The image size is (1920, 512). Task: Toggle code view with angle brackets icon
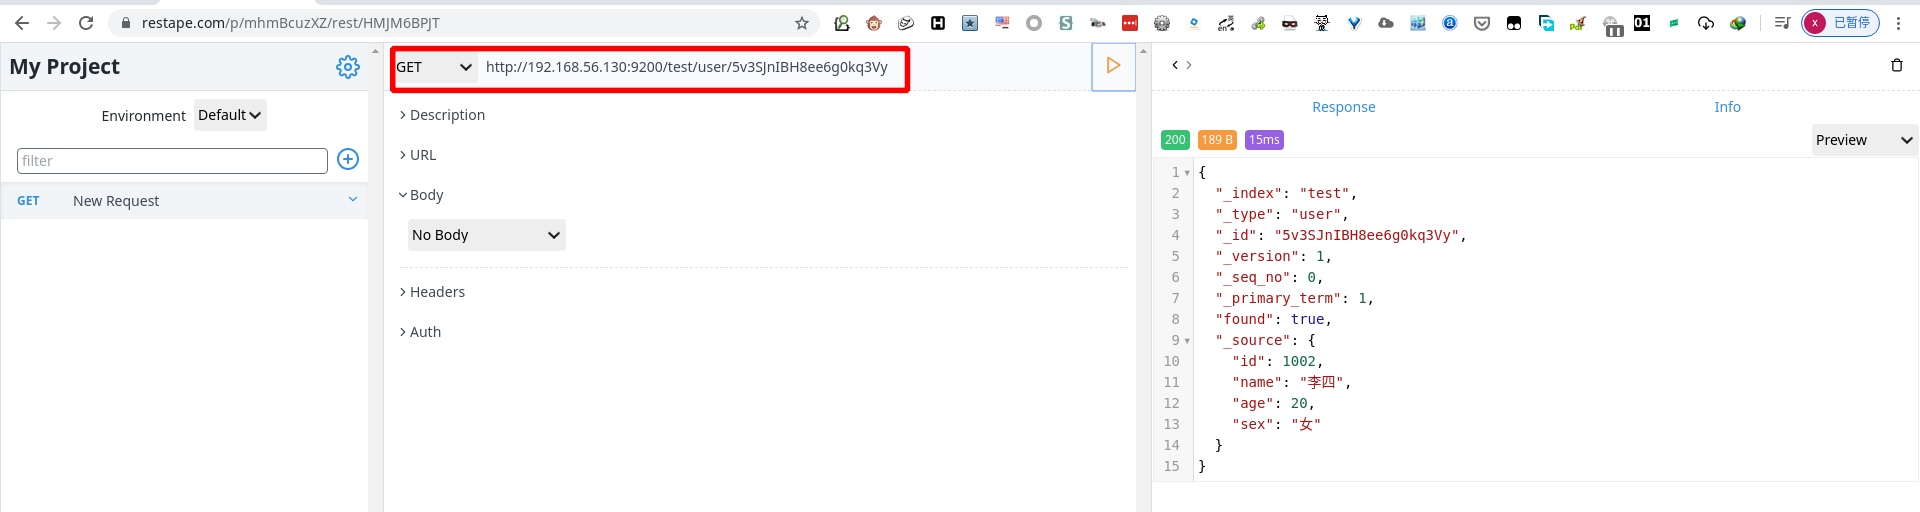tap(1181, 65)
